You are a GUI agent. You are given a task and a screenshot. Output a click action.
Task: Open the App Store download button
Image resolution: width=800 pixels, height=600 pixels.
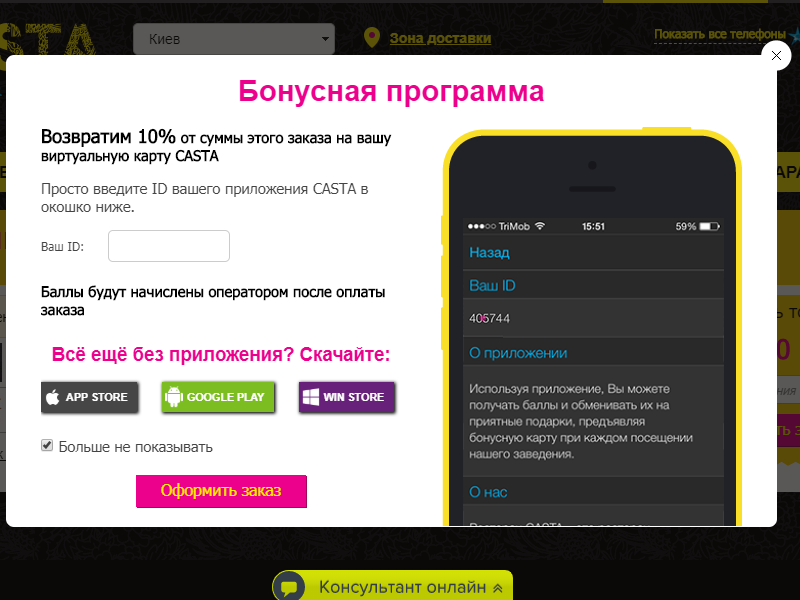(89, 397)
